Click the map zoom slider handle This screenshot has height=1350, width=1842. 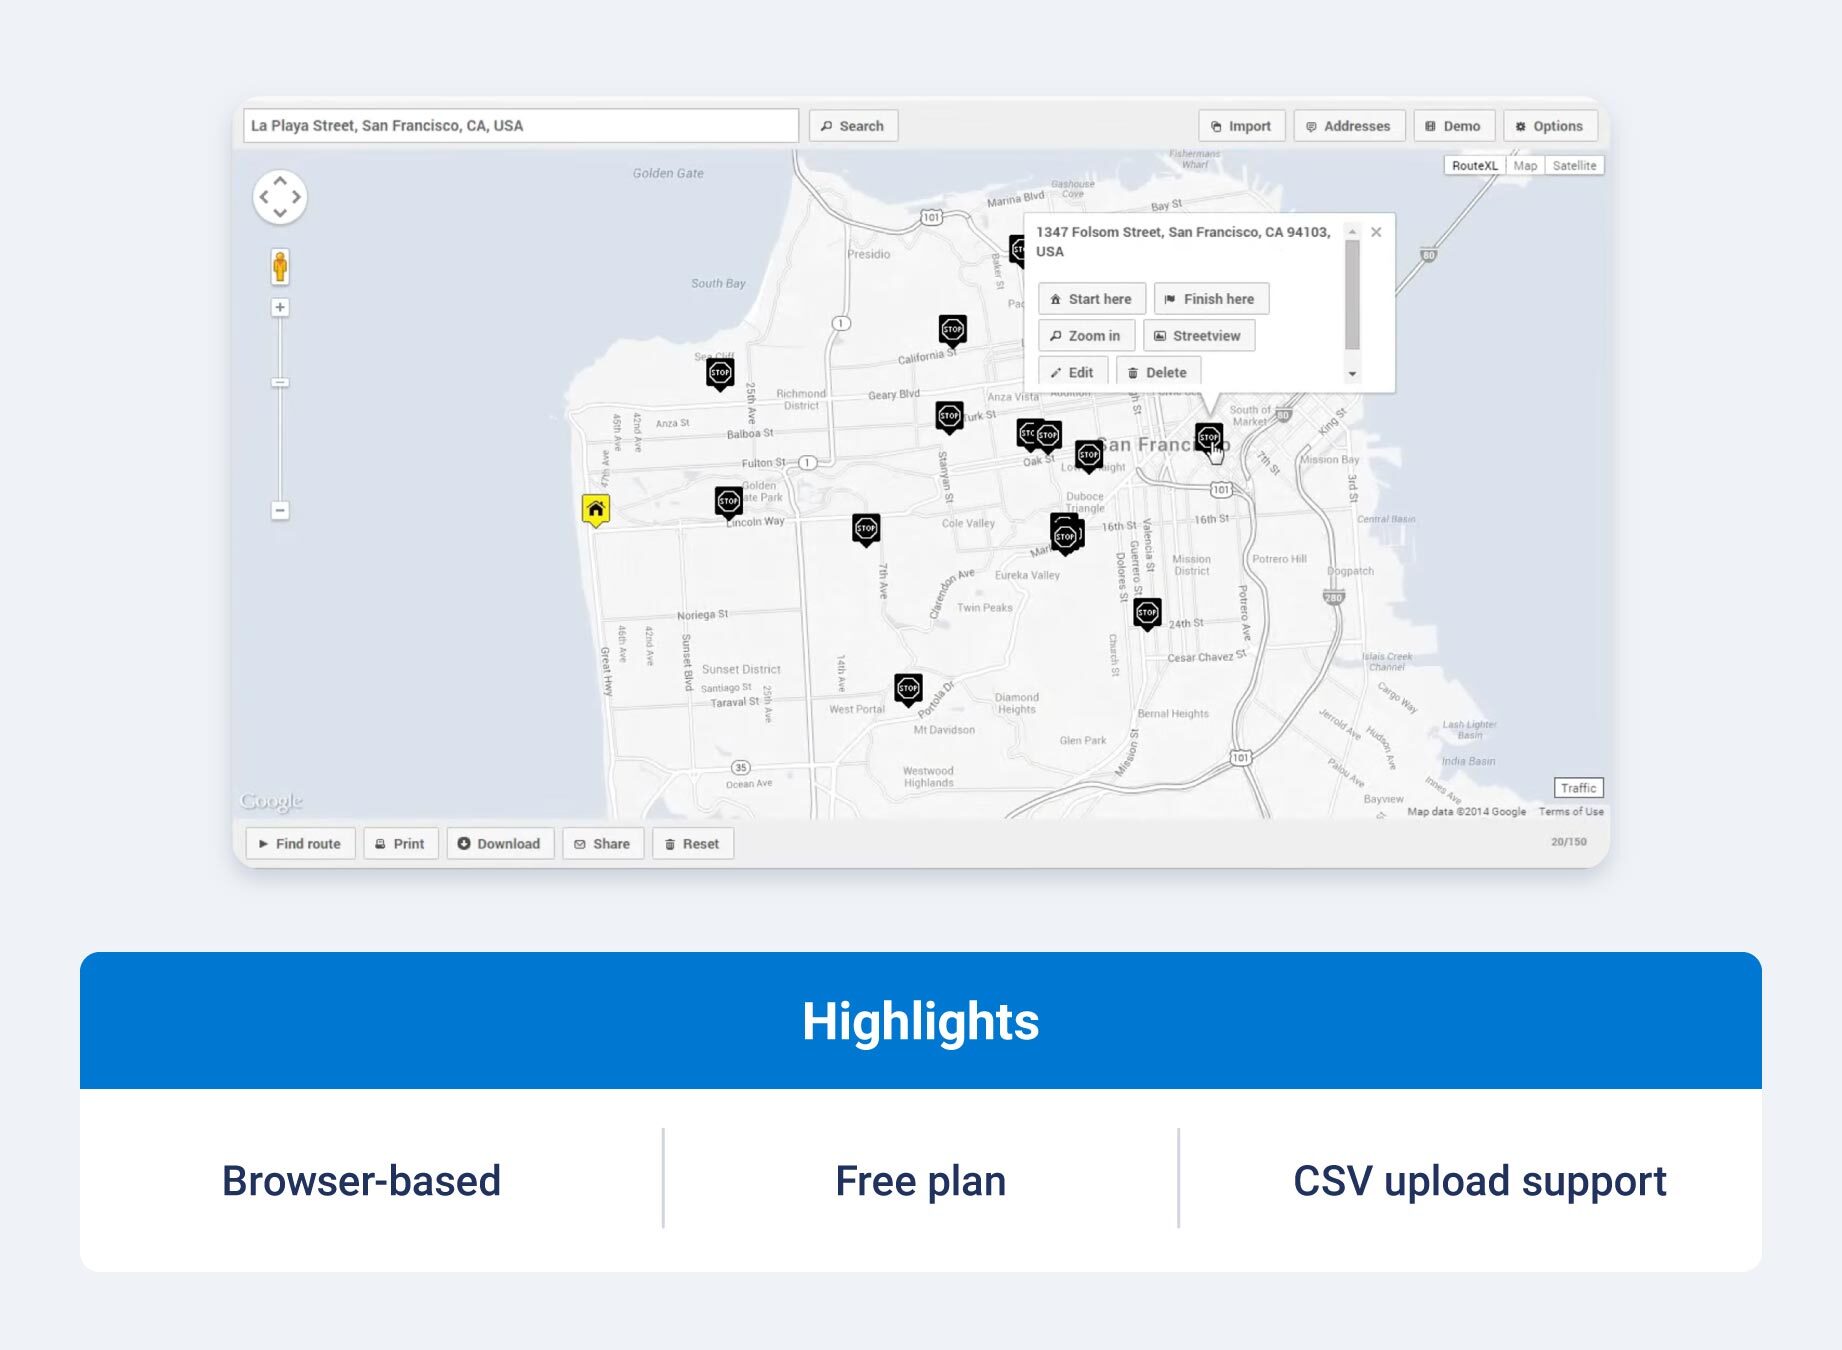(x=280, y=383)
